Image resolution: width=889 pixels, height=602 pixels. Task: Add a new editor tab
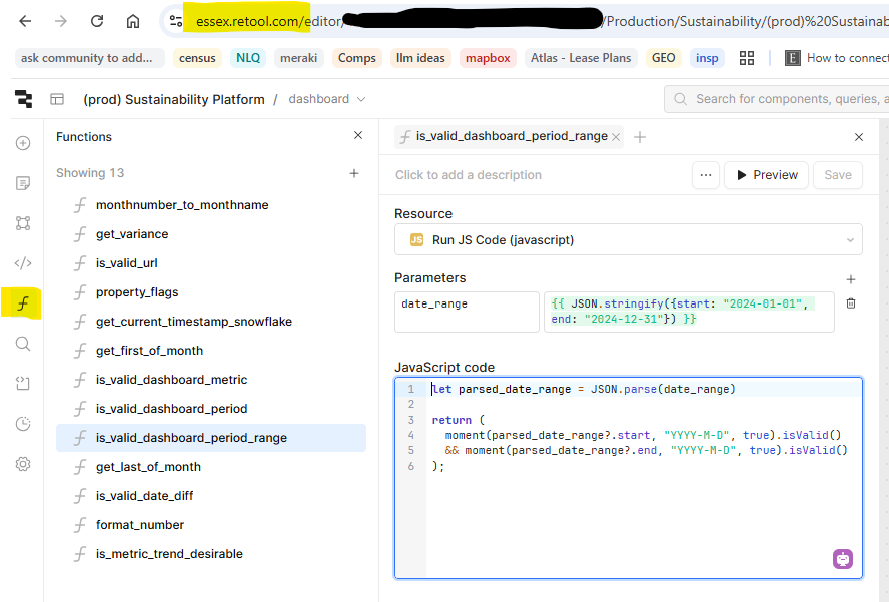[x=640, y=137]
